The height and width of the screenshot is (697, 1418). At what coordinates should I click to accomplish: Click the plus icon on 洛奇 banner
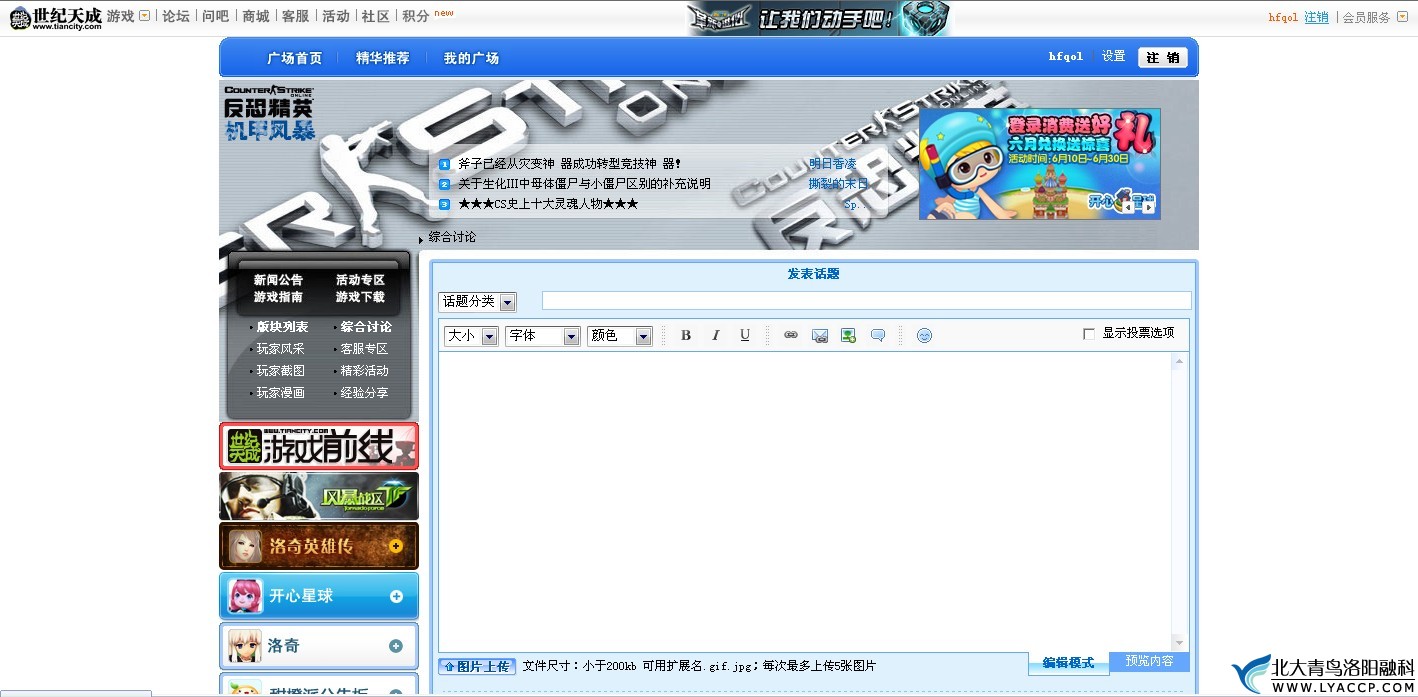point(396,646)
